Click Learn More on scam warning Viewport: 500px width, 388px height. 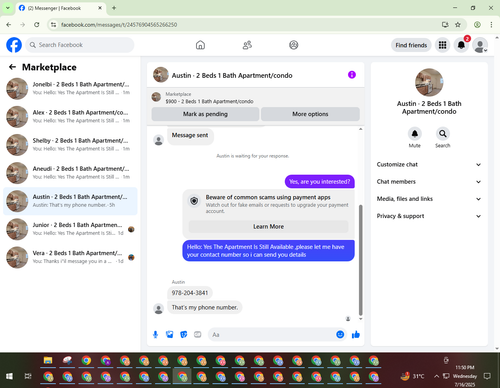point(268,227)
